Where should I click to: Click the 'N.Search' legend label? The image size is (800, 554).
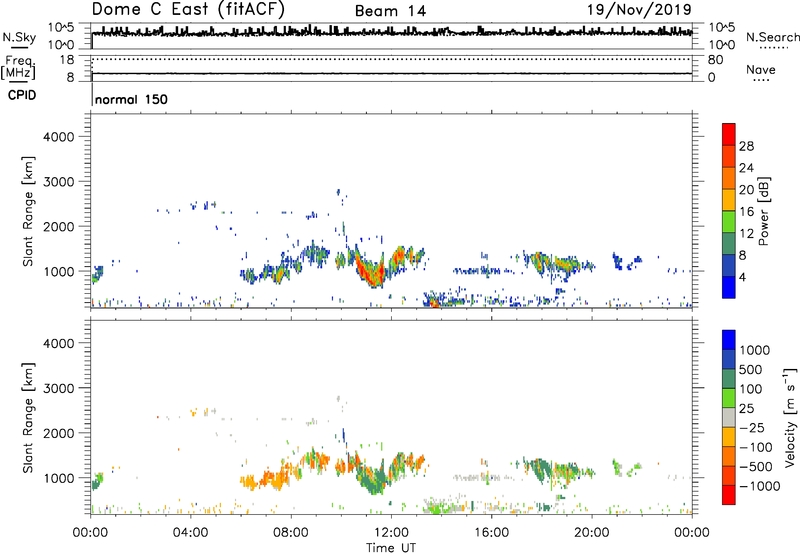coord(773,37)
